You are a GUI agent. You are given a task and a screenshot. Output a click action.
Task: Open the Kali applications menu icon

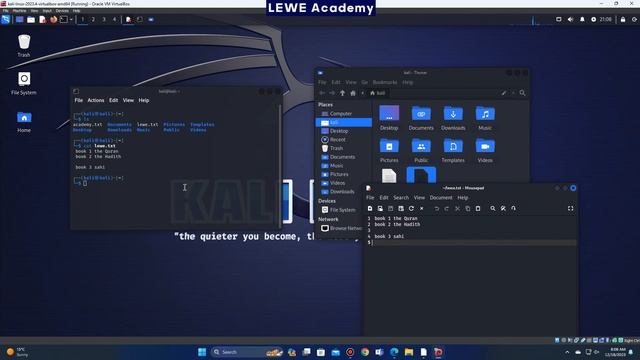[5, 19]
